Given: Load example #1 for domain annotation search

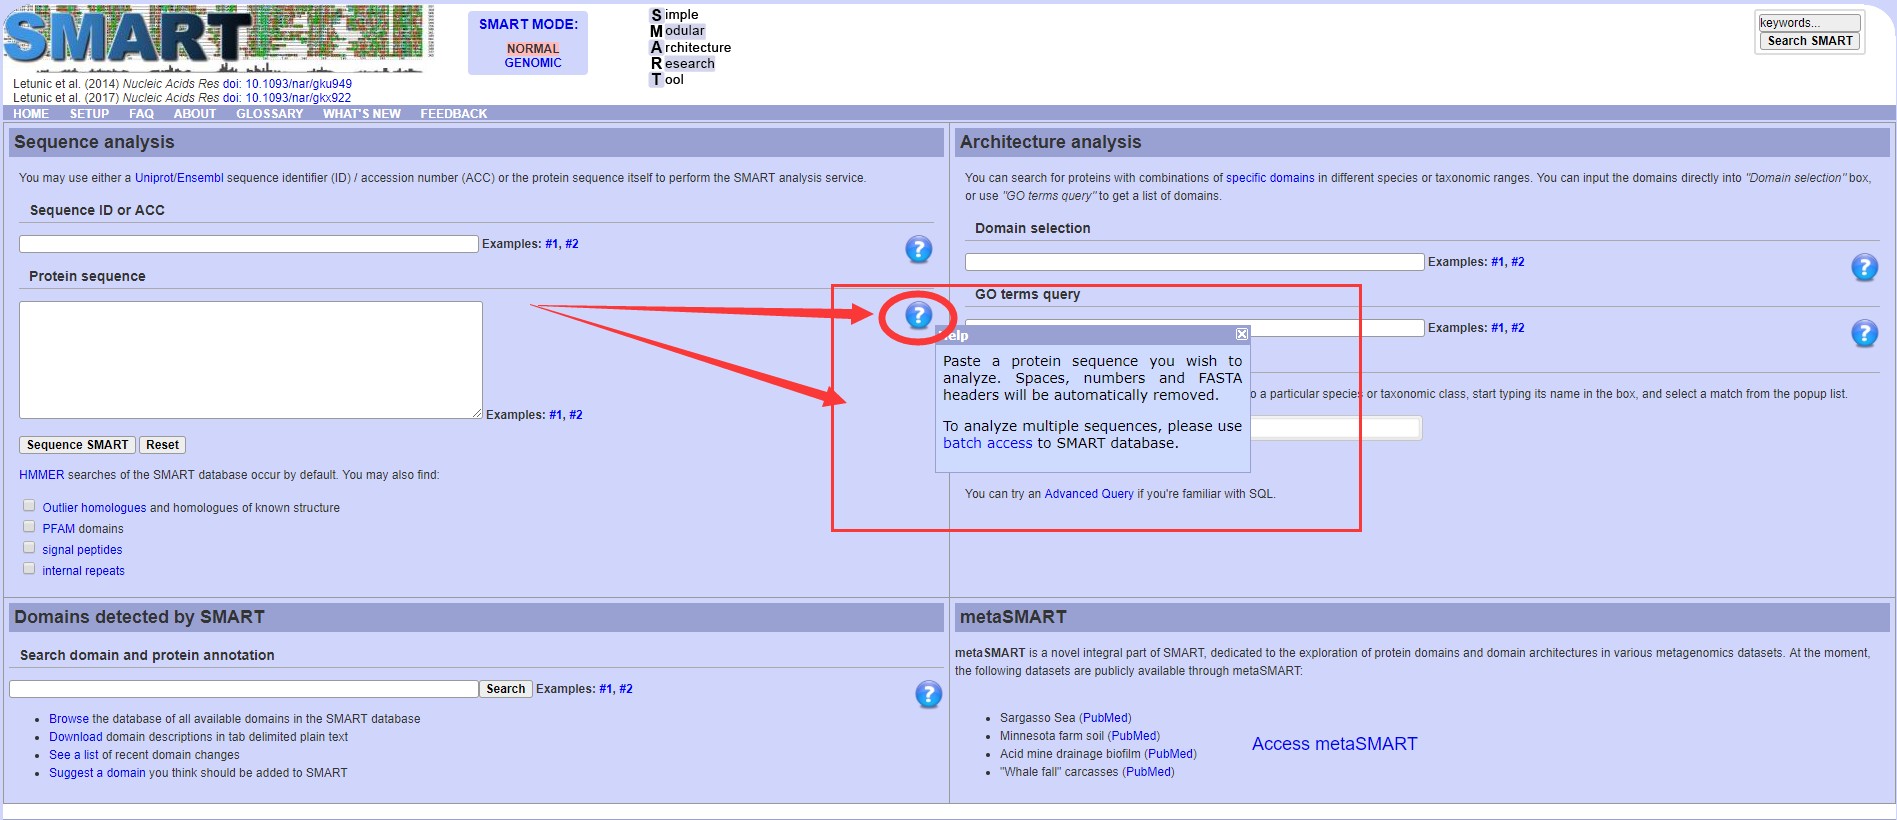Looking at the screenshot, I should (x=606, y=689).
